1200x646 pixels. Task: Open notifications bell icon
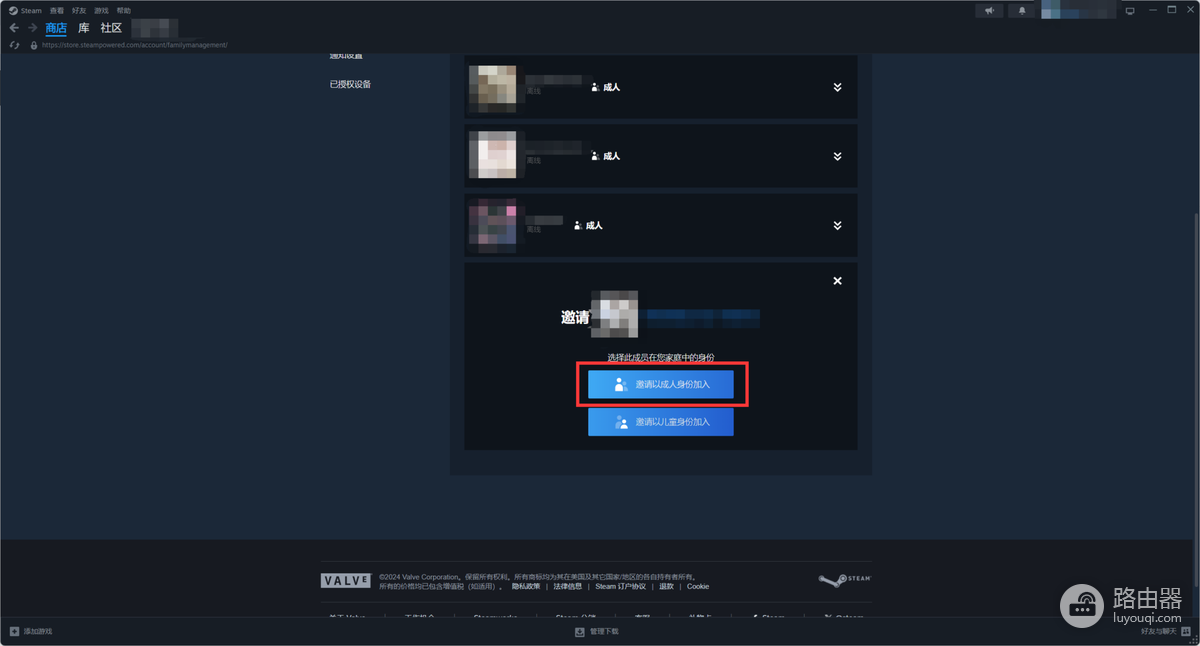coord(1022,10)
